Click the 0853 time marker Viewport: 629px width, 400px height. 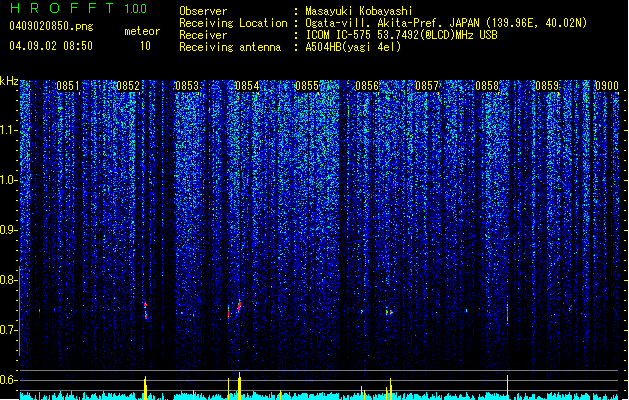click(187, 86)
